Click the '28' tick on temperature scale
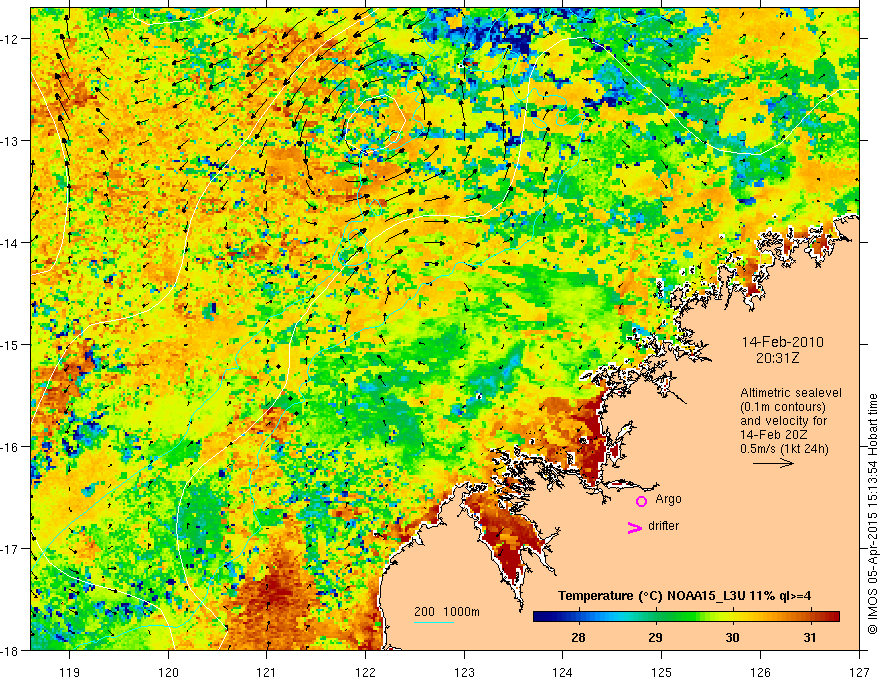 (x=578, y=637)
